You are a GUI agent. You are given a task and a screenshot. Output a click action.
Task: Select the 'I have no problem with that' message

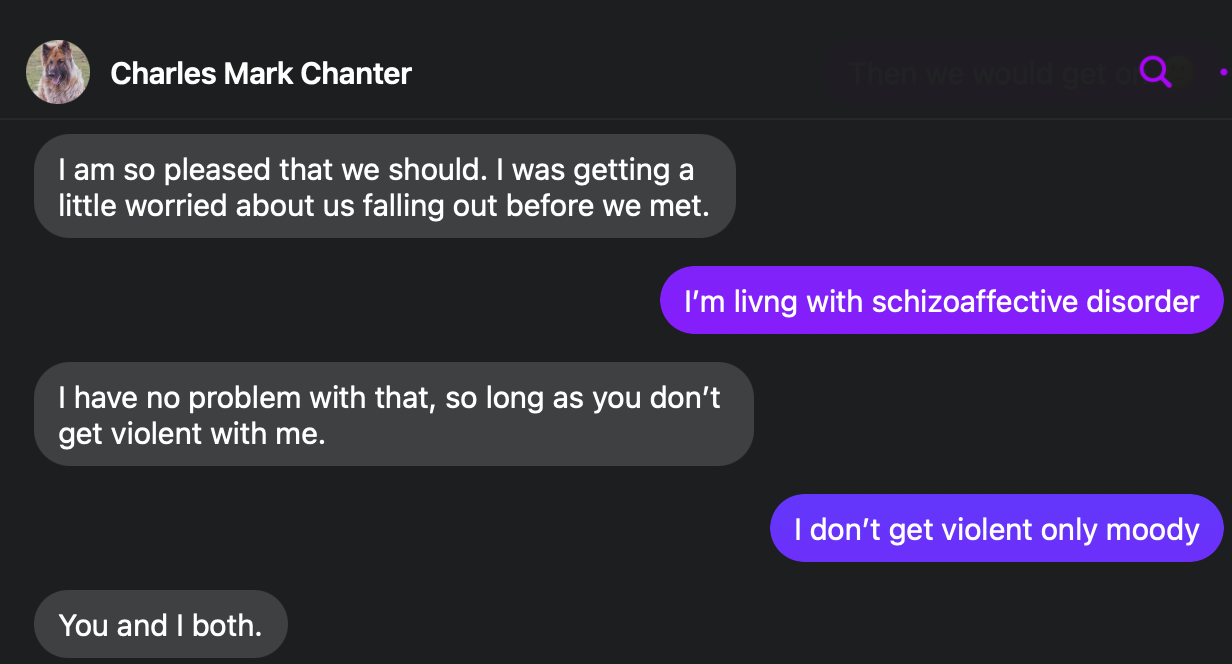394,414
